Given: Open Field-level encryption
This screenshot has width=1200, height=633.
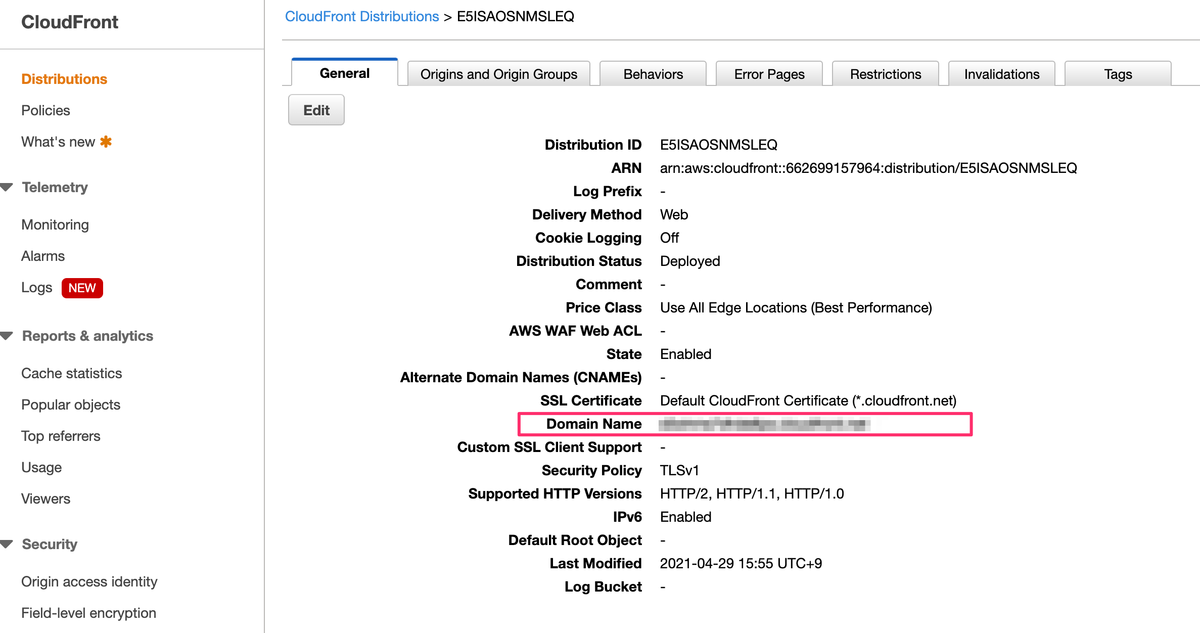Looking at the screenshot, I should [x=89, y=613].
